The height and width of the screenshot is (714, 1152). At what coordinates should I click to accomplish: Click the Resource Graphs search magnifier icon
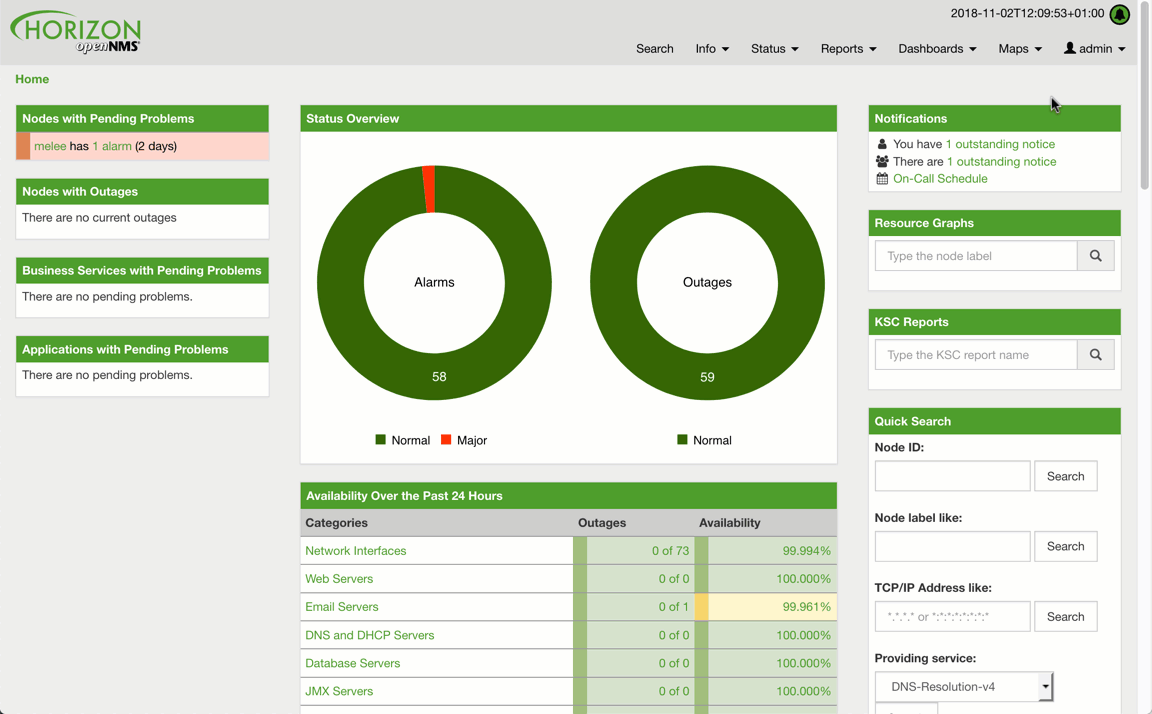tap(1096, 256)
